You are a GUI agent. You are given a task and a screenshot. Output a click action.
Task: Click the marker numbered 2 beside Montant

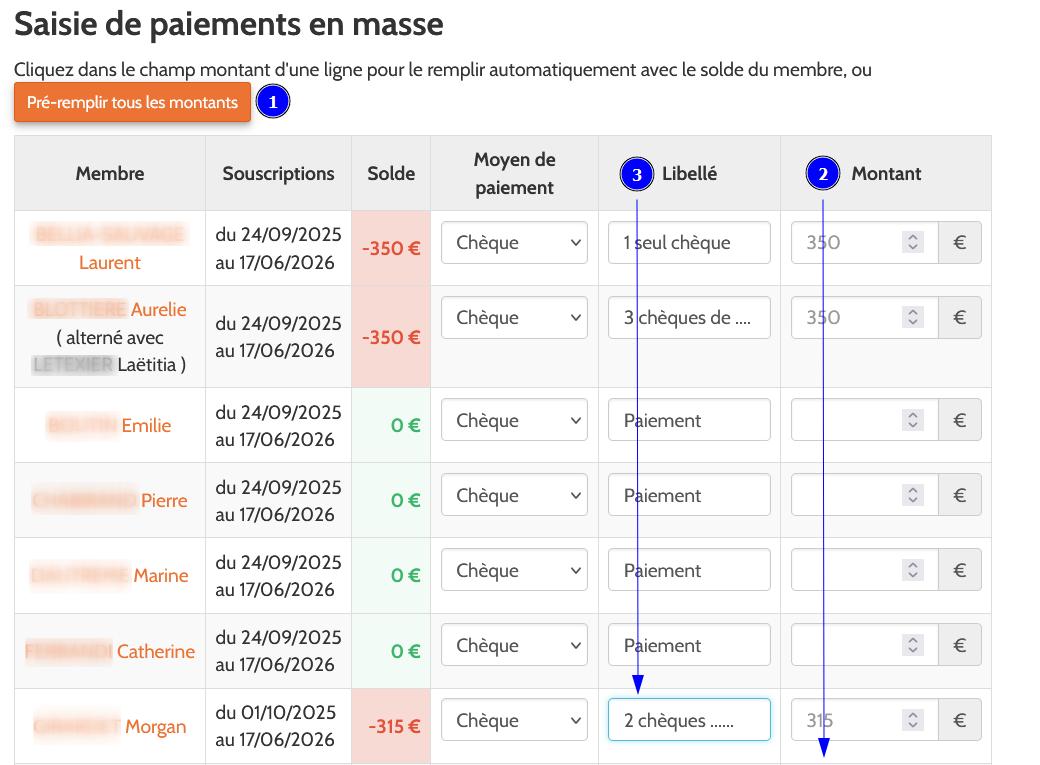click(x=823, y=174)
